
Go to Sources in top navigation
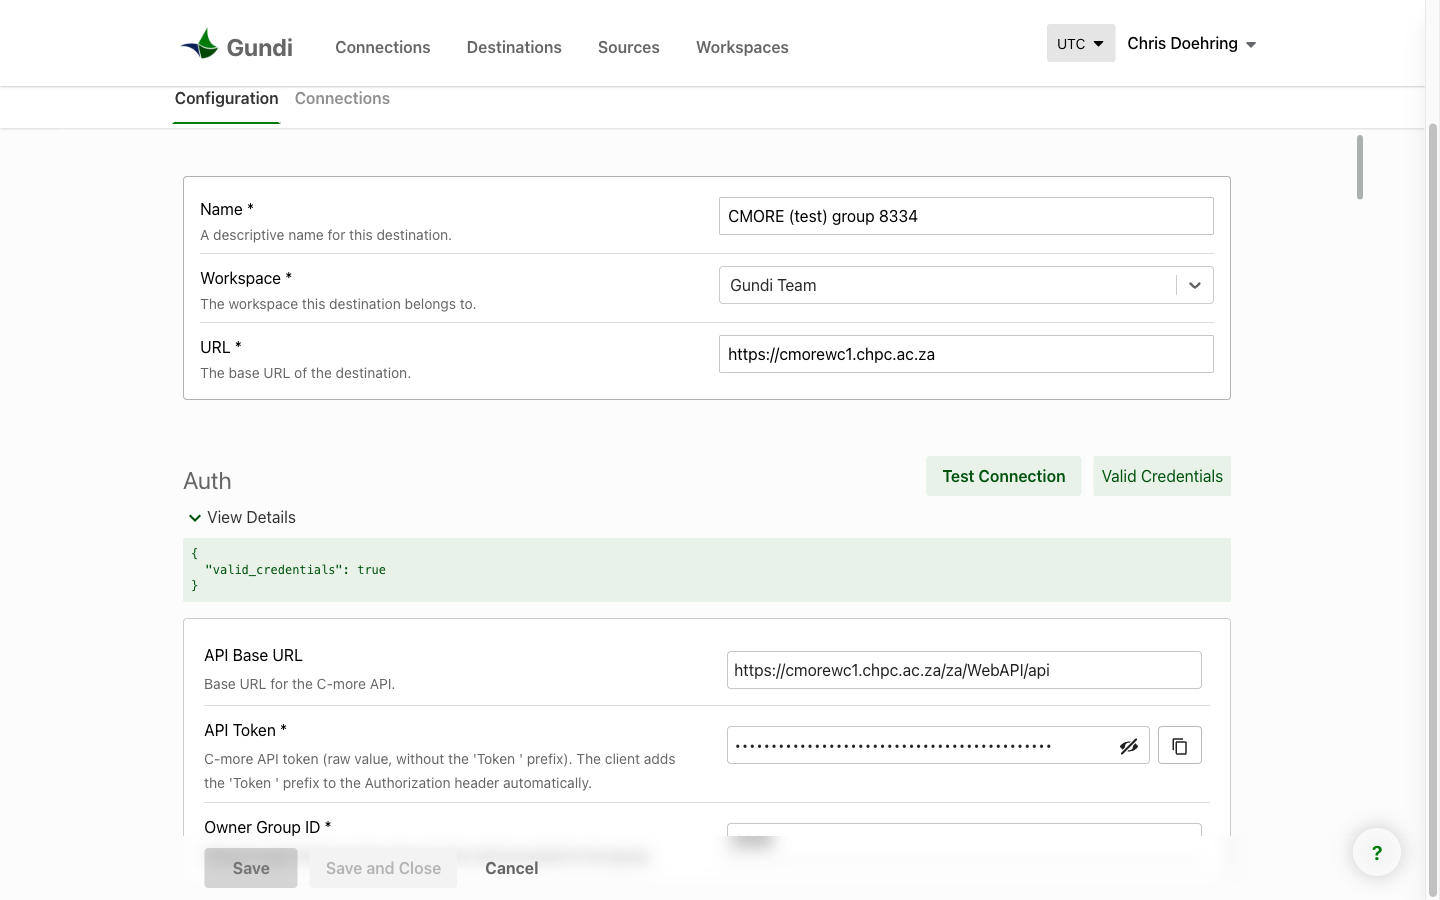click(x=629, y=47)
